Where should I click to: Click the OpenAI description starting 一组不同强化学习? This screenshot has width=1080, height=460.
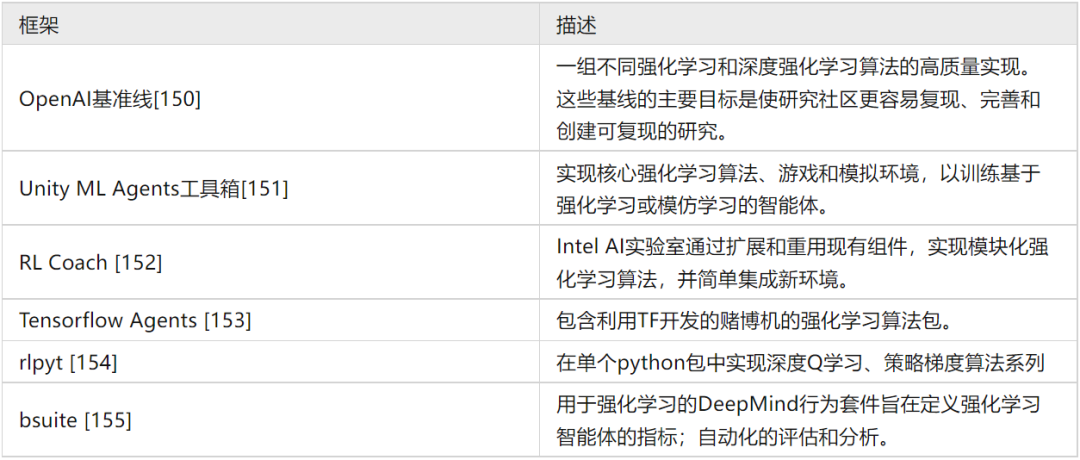point(798,98)
